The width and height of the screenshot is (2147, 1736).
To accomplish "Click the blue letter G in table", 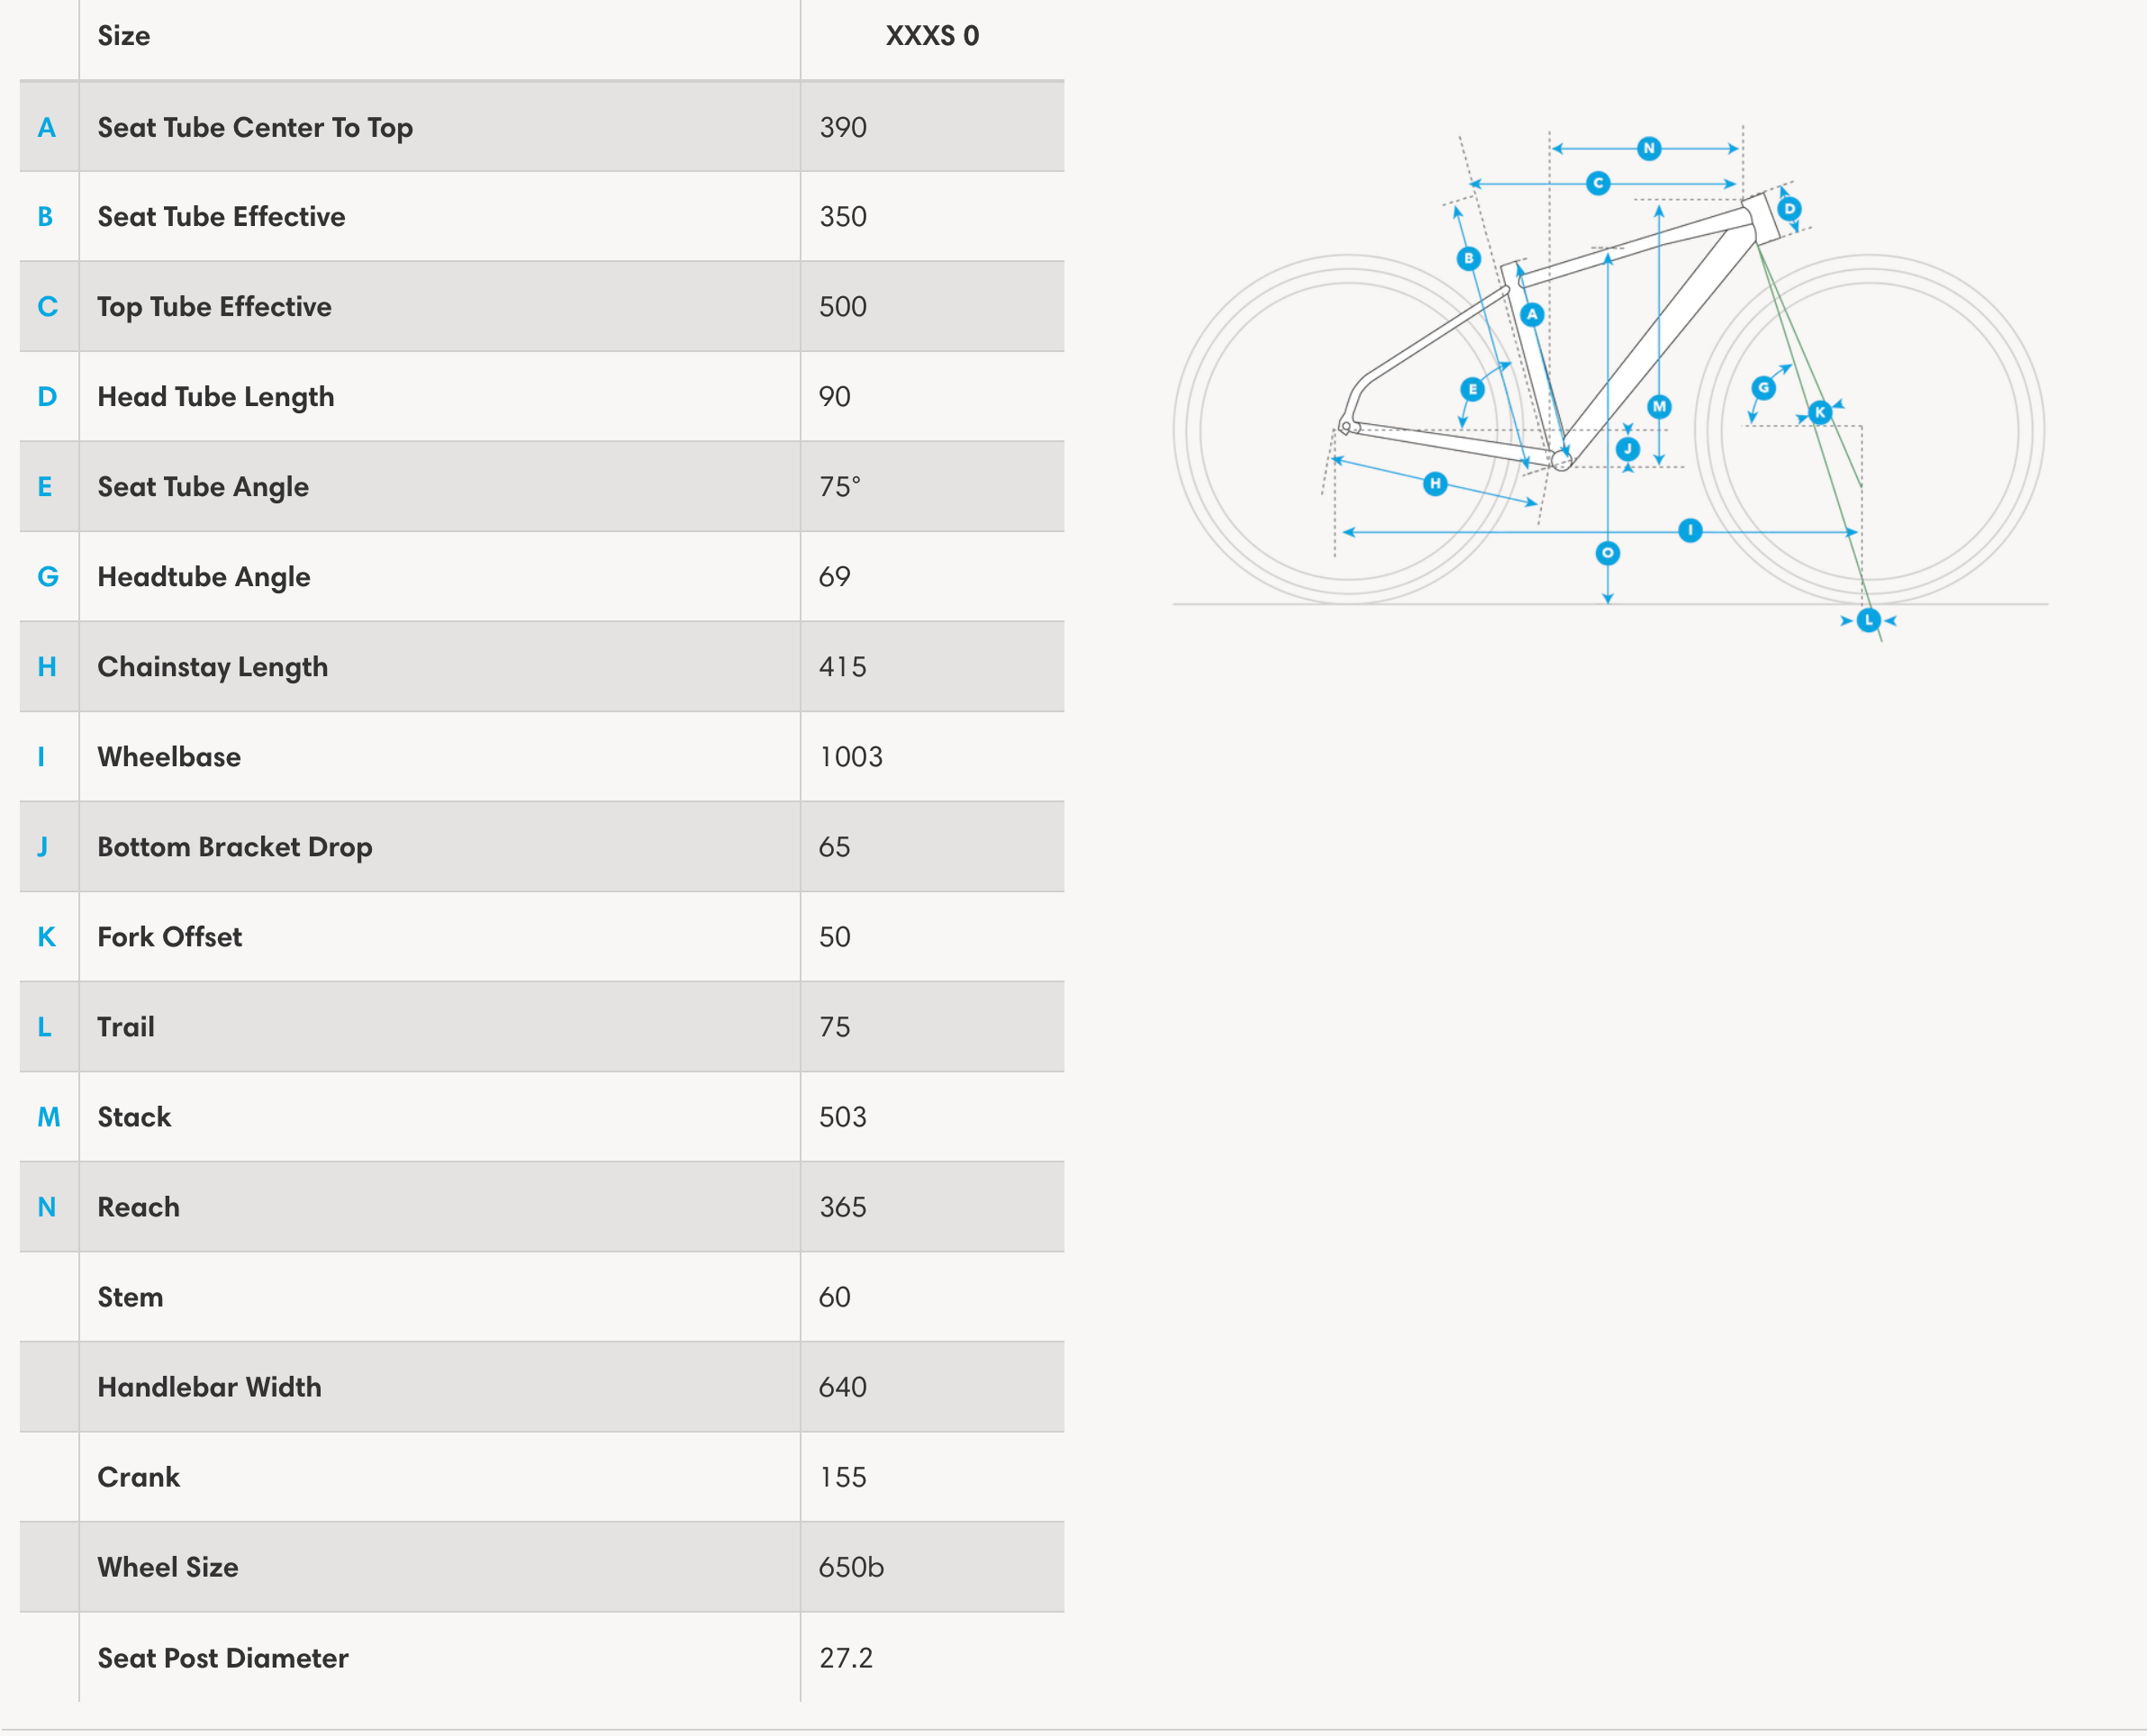I will click(47, 577).
